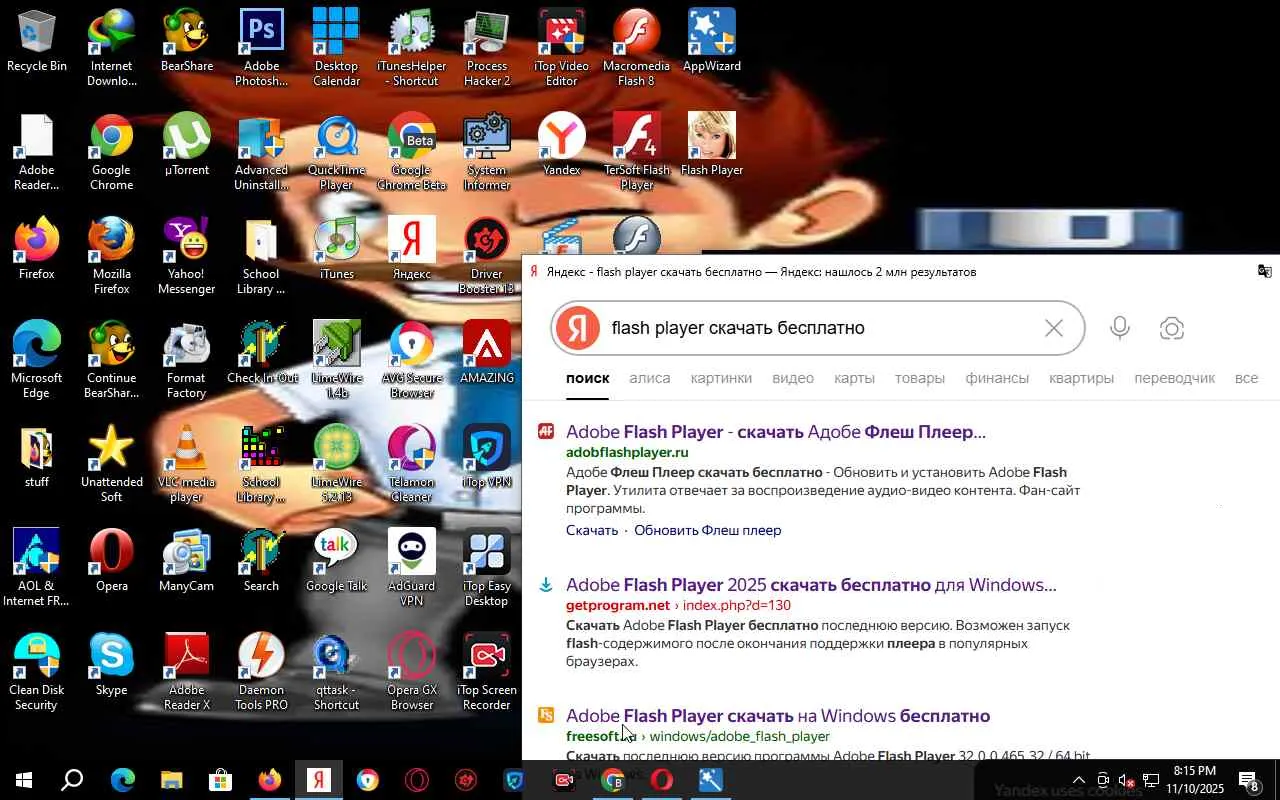Open the AVG Secure Browser desktop icon
This screenshot has height=800, width=1280.
(412, 360)
